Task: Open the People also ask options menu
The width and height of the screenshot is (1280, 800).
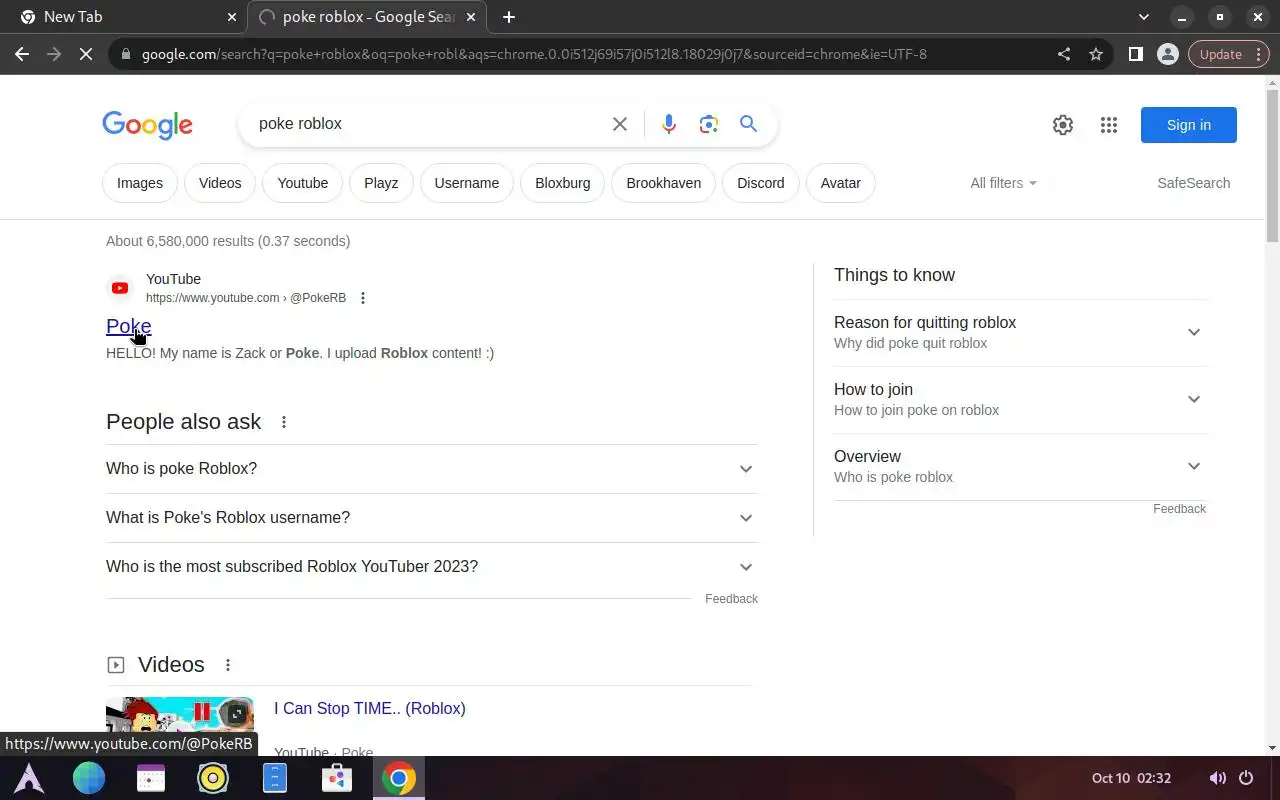Action: click(284, 422)
